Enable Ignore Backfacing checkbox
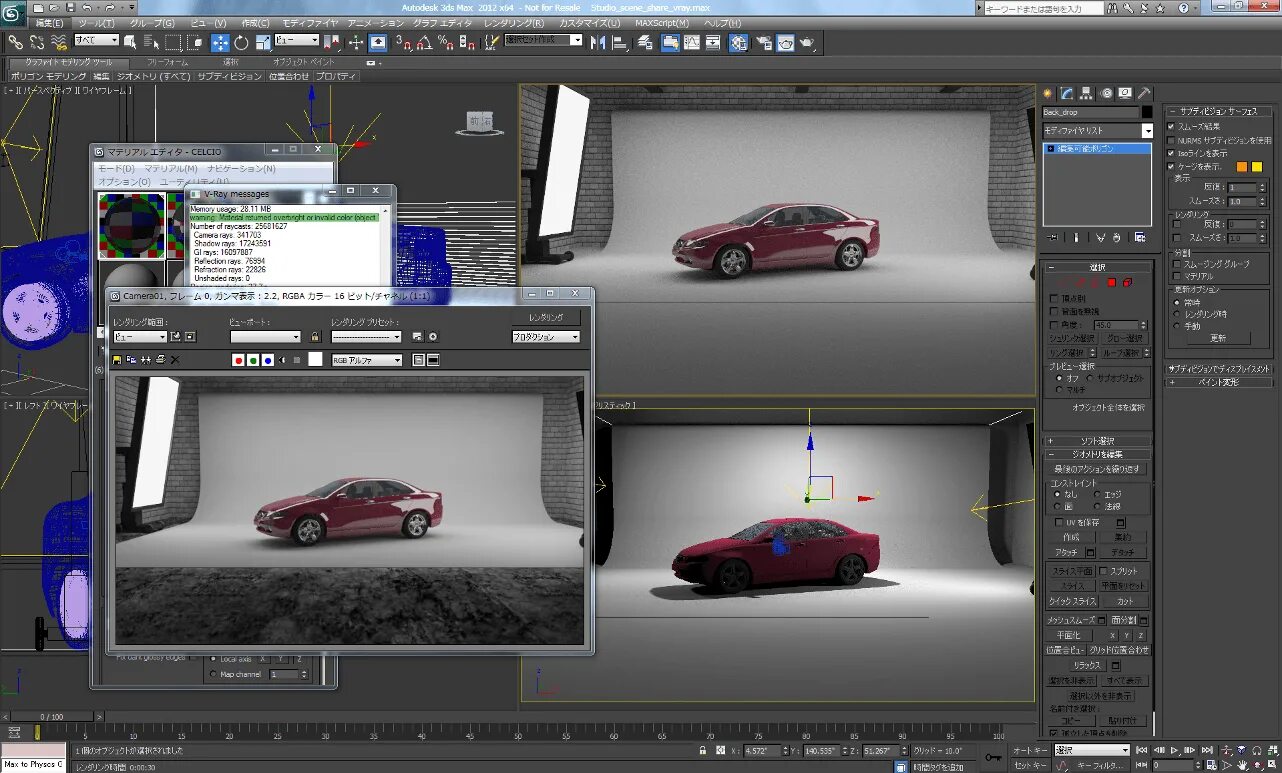This screenshot has width=1282, height=773. pyautogui.click(x=1054, y=312)
